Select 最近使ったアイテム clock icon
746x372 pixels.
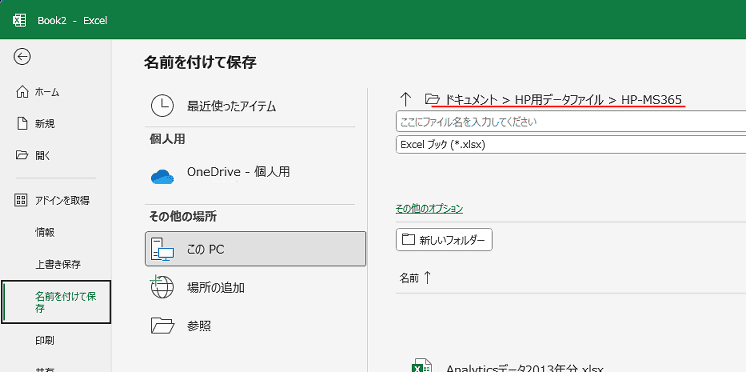coord(162,106)
